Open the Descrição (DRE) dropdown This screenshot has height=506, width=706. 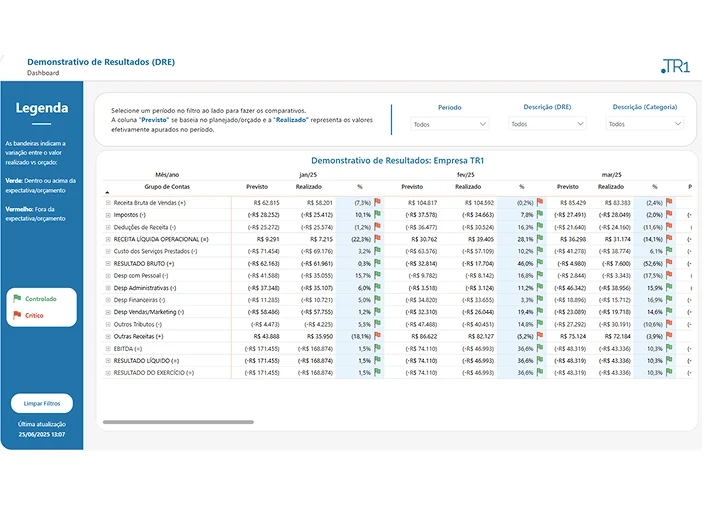(547, 124)
